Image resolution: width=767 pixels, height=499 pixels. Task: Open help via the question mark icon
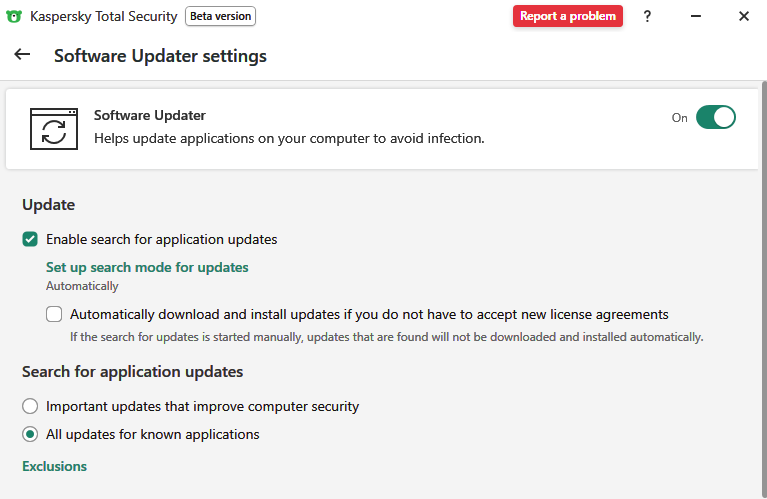(647, 16)
